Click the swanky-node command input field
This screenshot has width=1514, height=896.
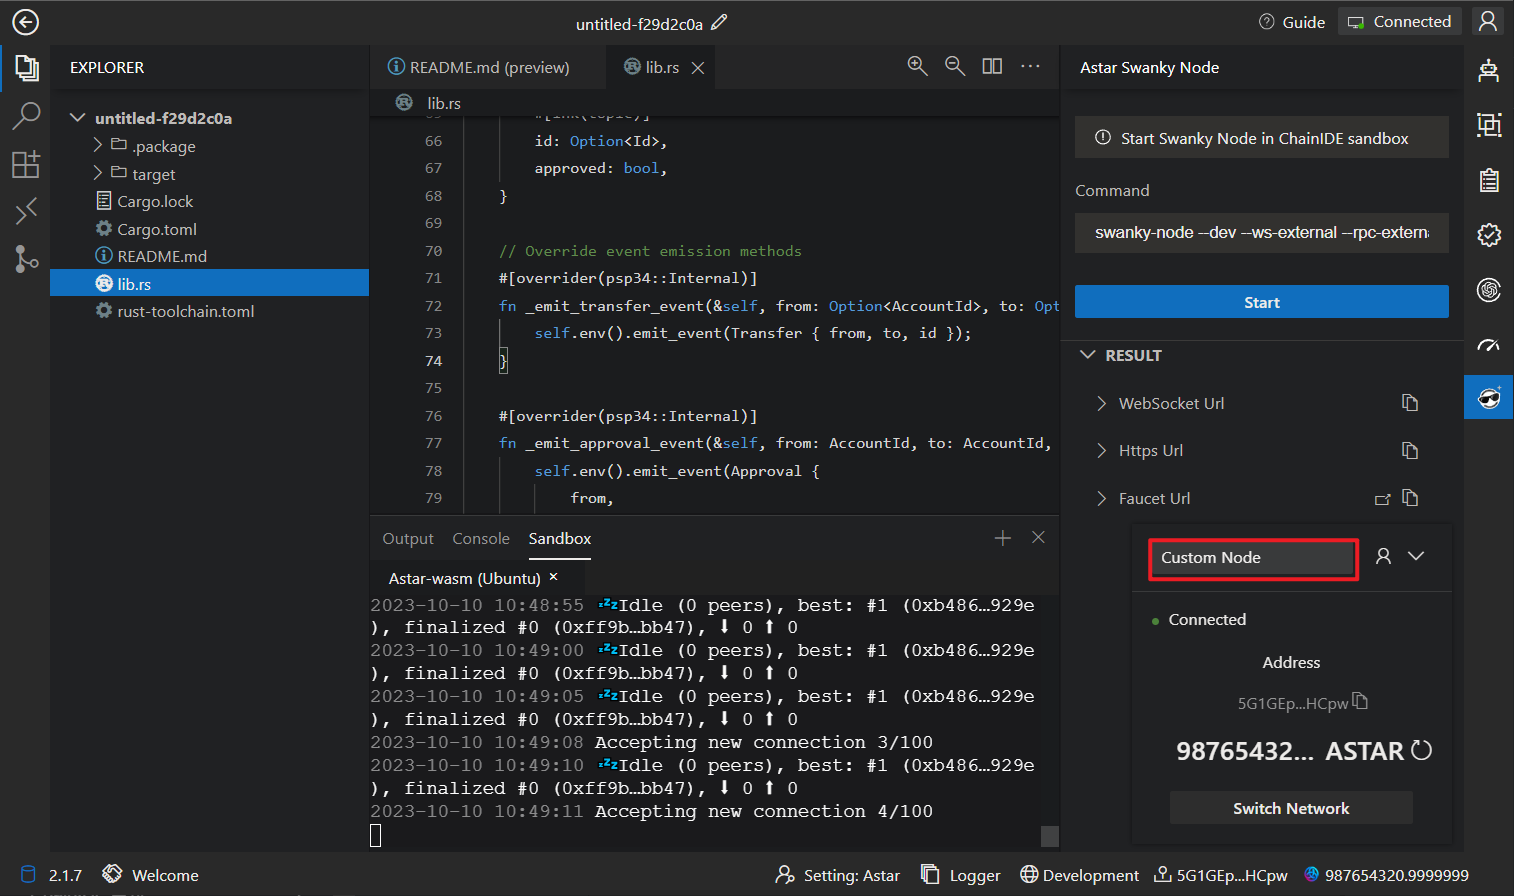(1261, 233)
